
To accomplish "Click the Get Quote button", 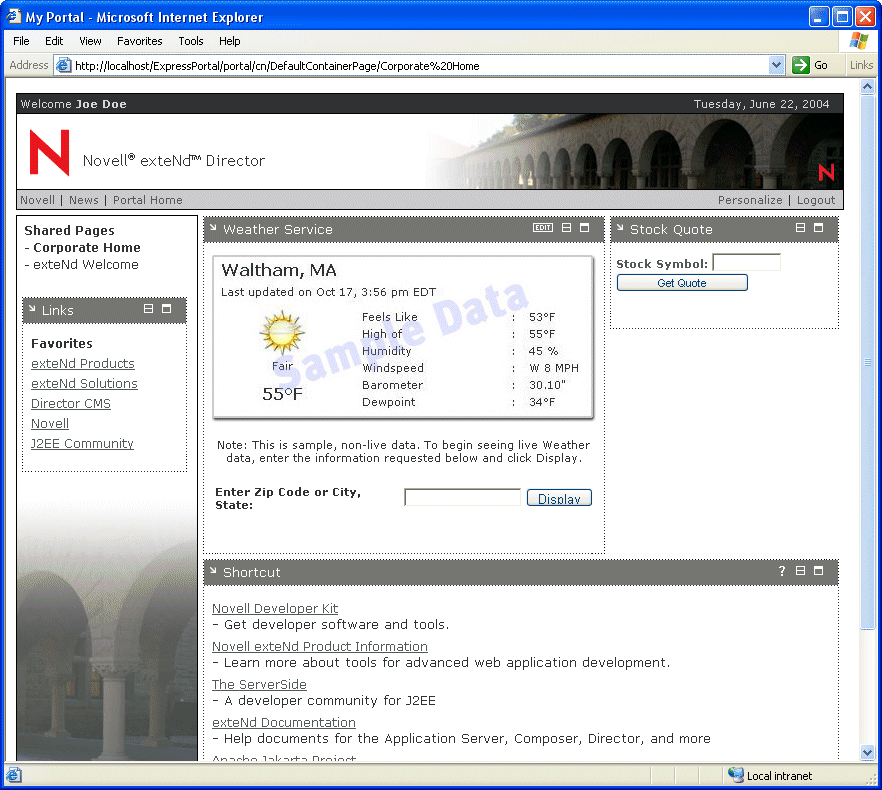I will coord(682,282).
